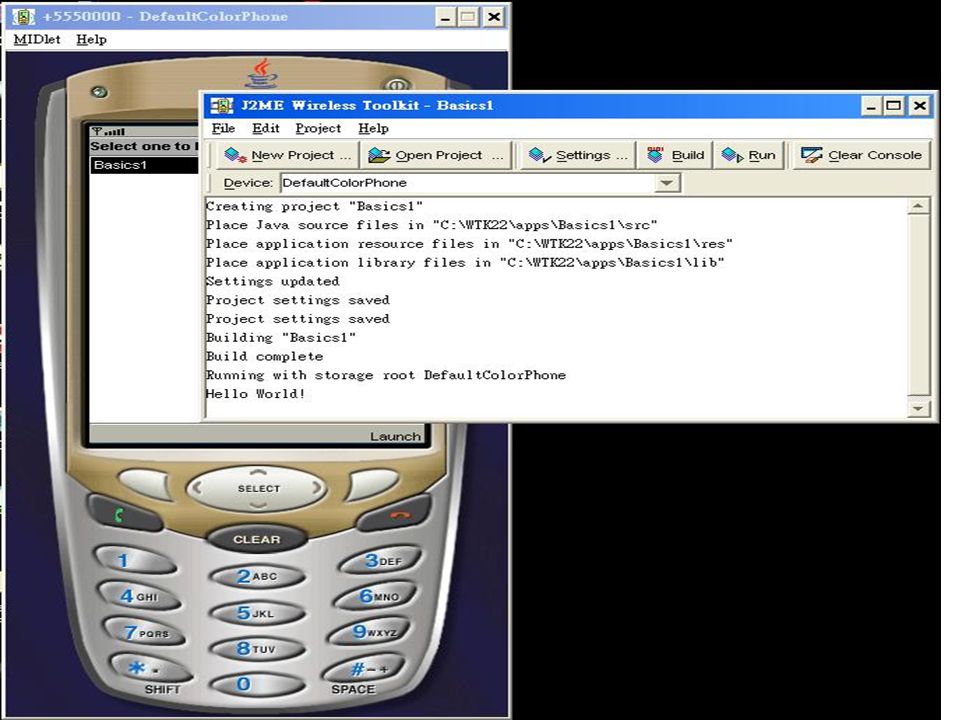Click the emulator window title bar icon
Screen dimensions: 960x720
click(23, 17)
